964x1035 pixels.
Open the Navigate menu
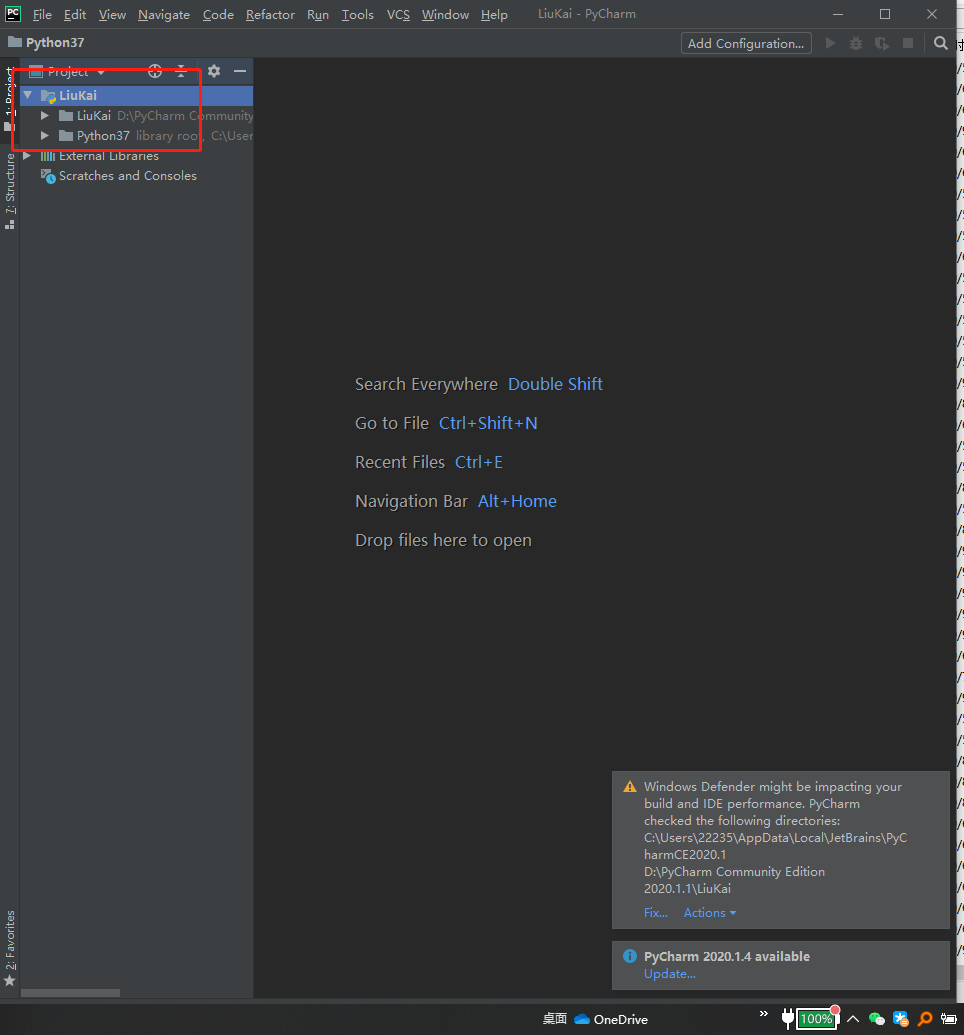164,15
